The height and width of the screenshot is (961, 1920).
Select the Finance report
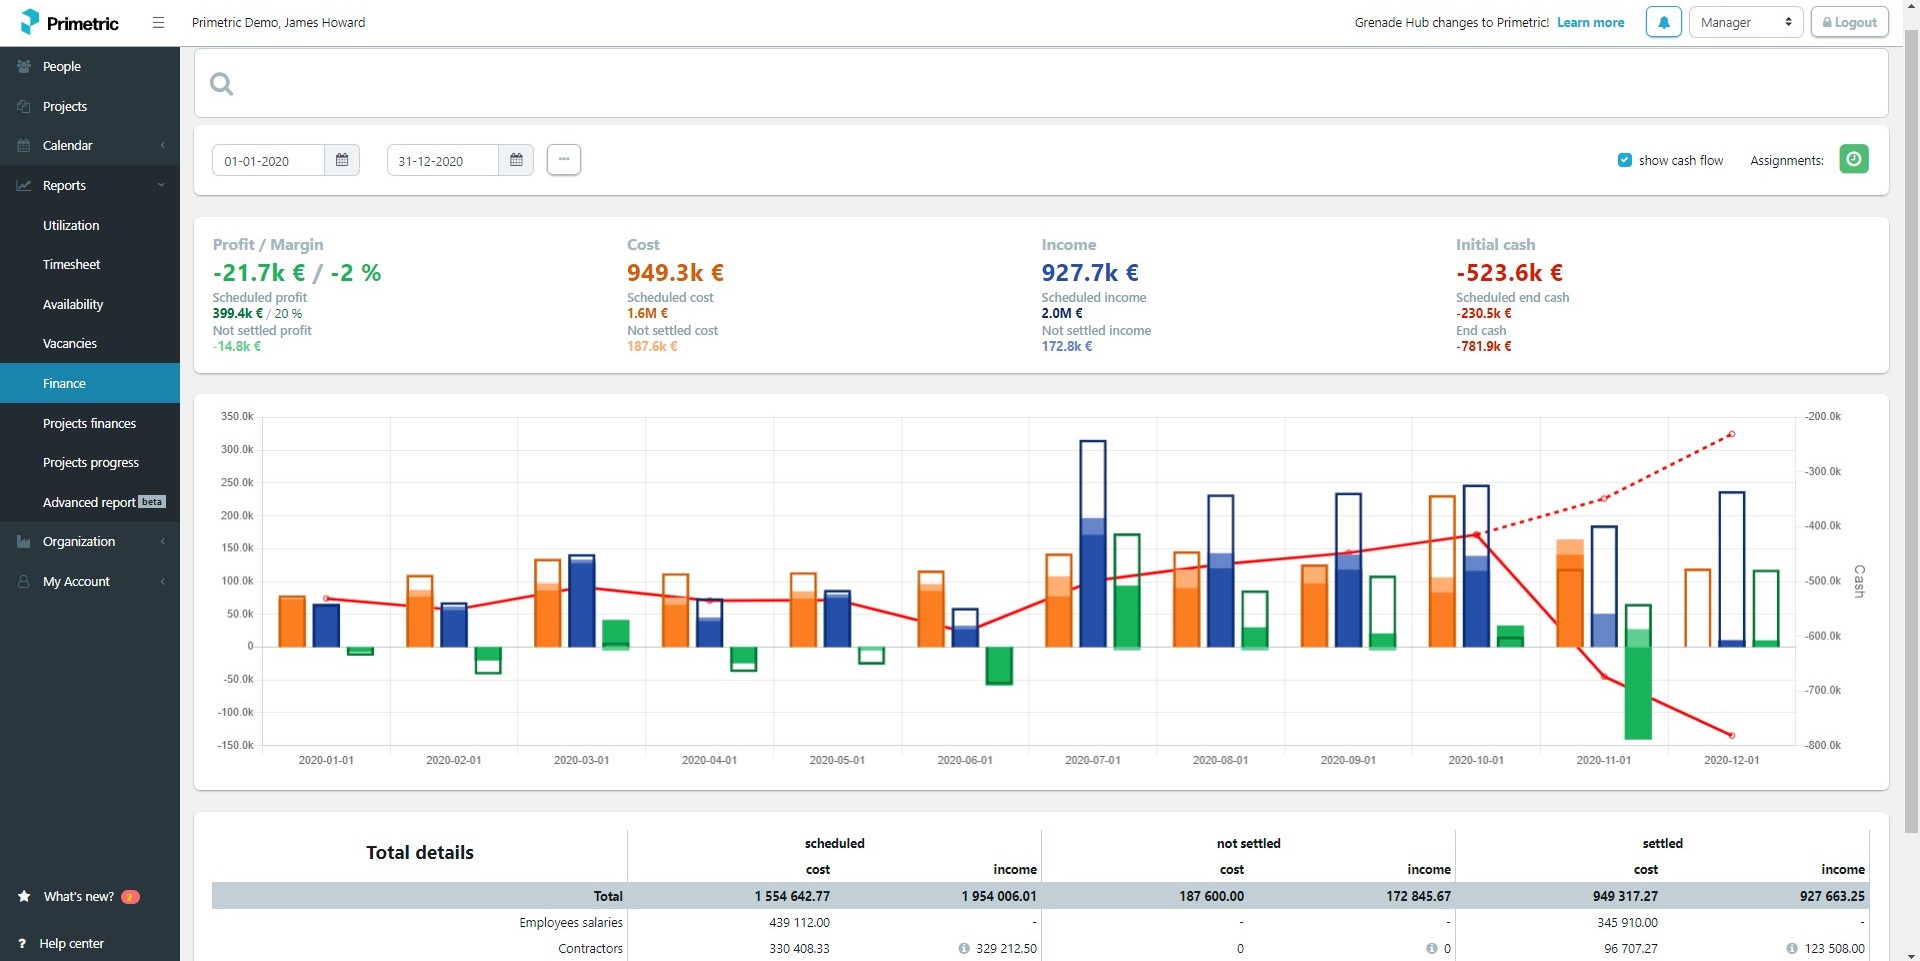point(90,383)
